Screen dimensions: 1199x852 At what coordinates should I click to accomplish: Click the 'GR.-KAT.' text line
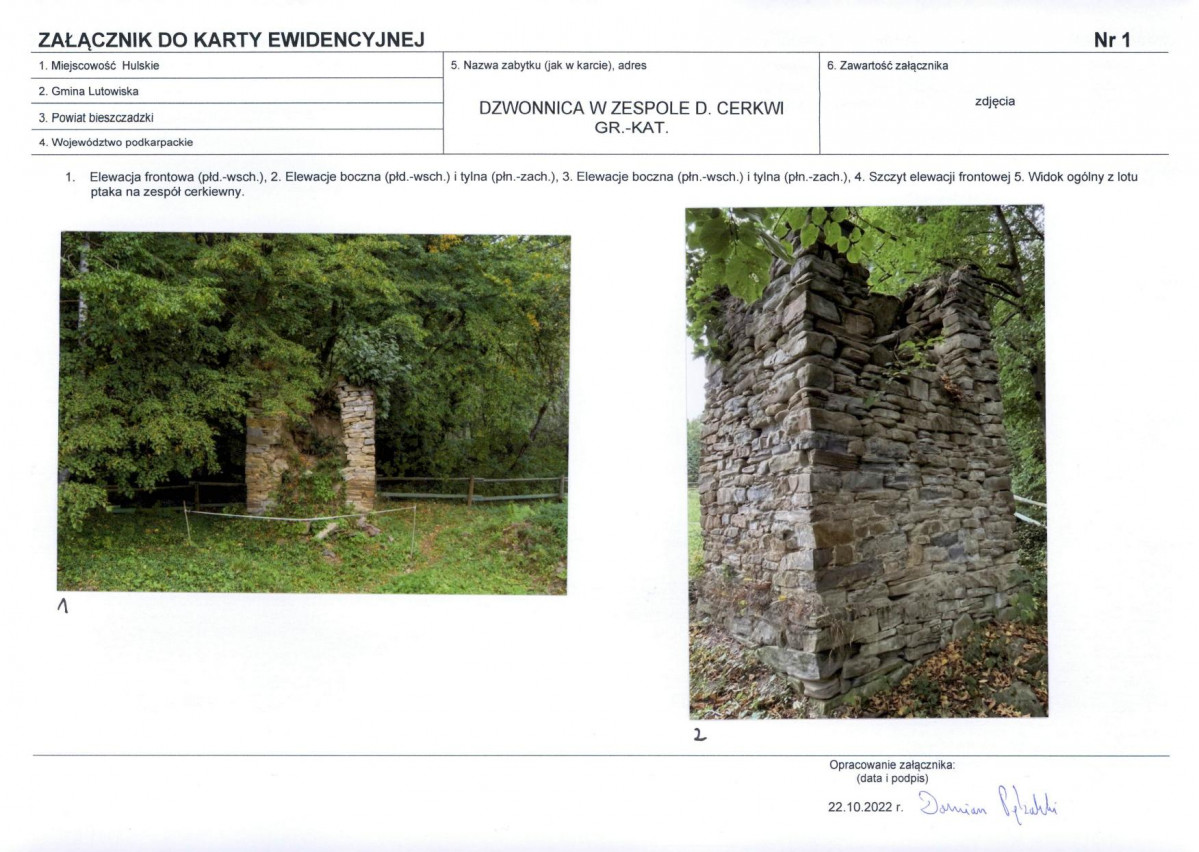(x=631, y=128)
